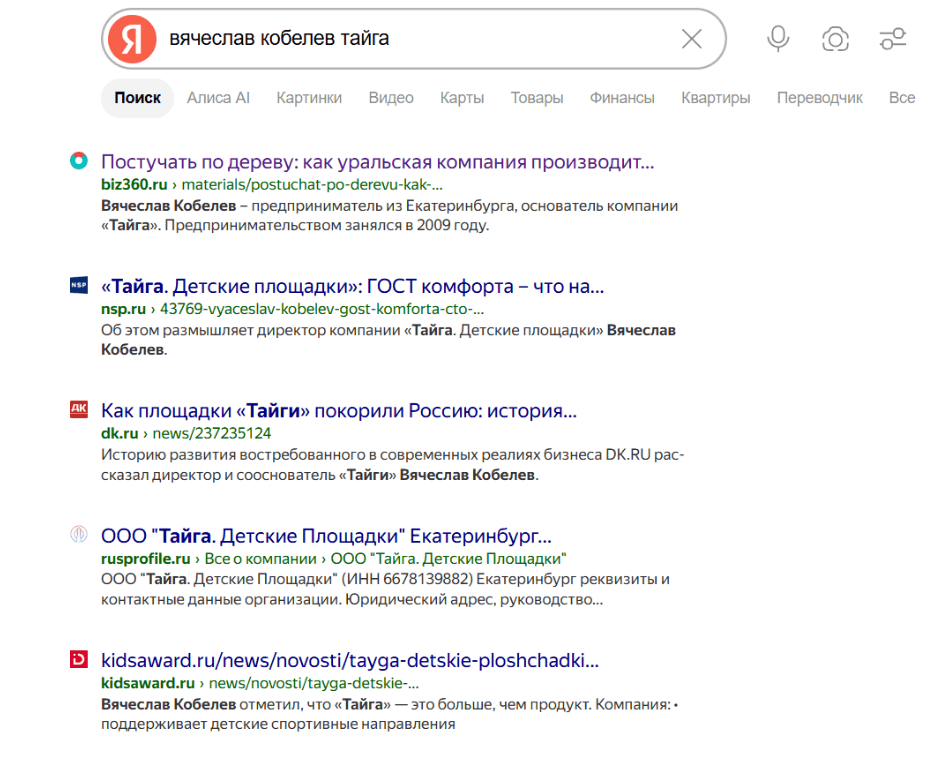Open rusprofile ООО "Тайга. Детские Площадки" breadcrumb
This screenshot has height=757, width=936.
[448, 559]
